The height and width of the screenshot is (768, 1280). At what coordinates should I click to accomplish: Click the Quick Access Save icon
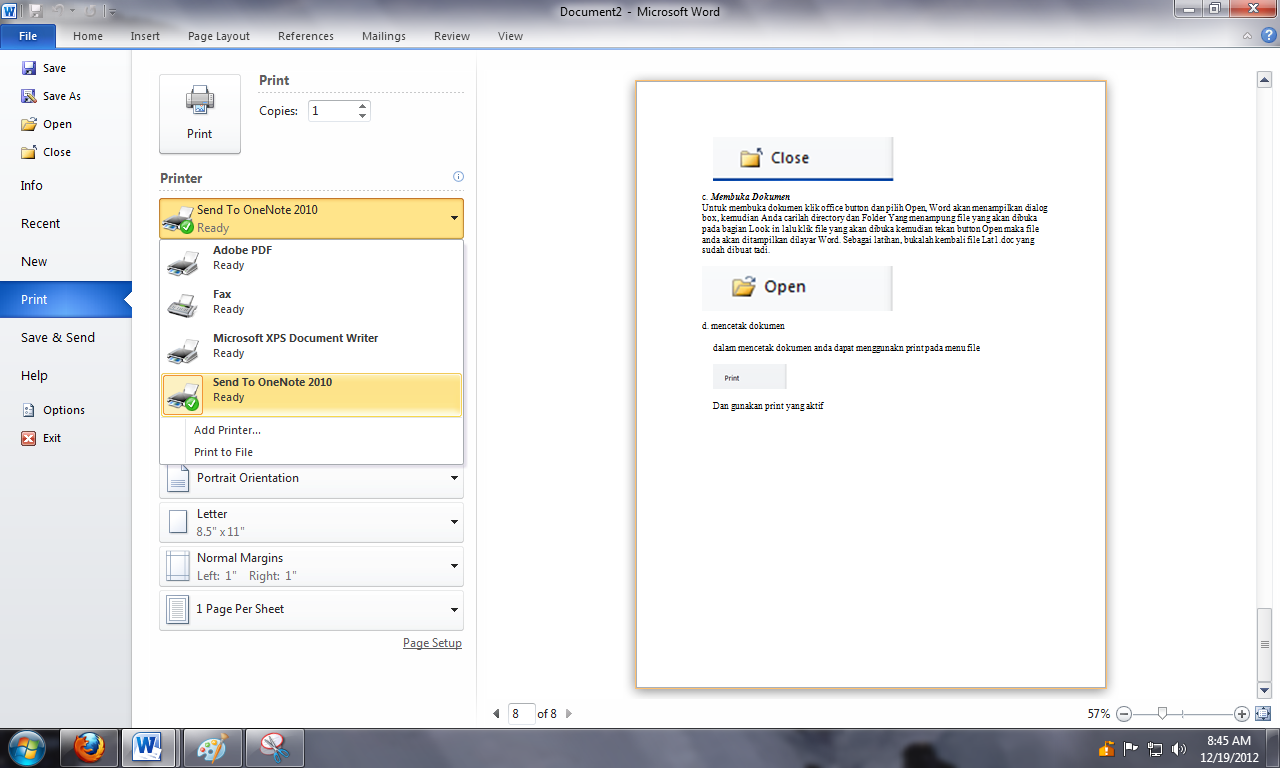tap(36, 11)
